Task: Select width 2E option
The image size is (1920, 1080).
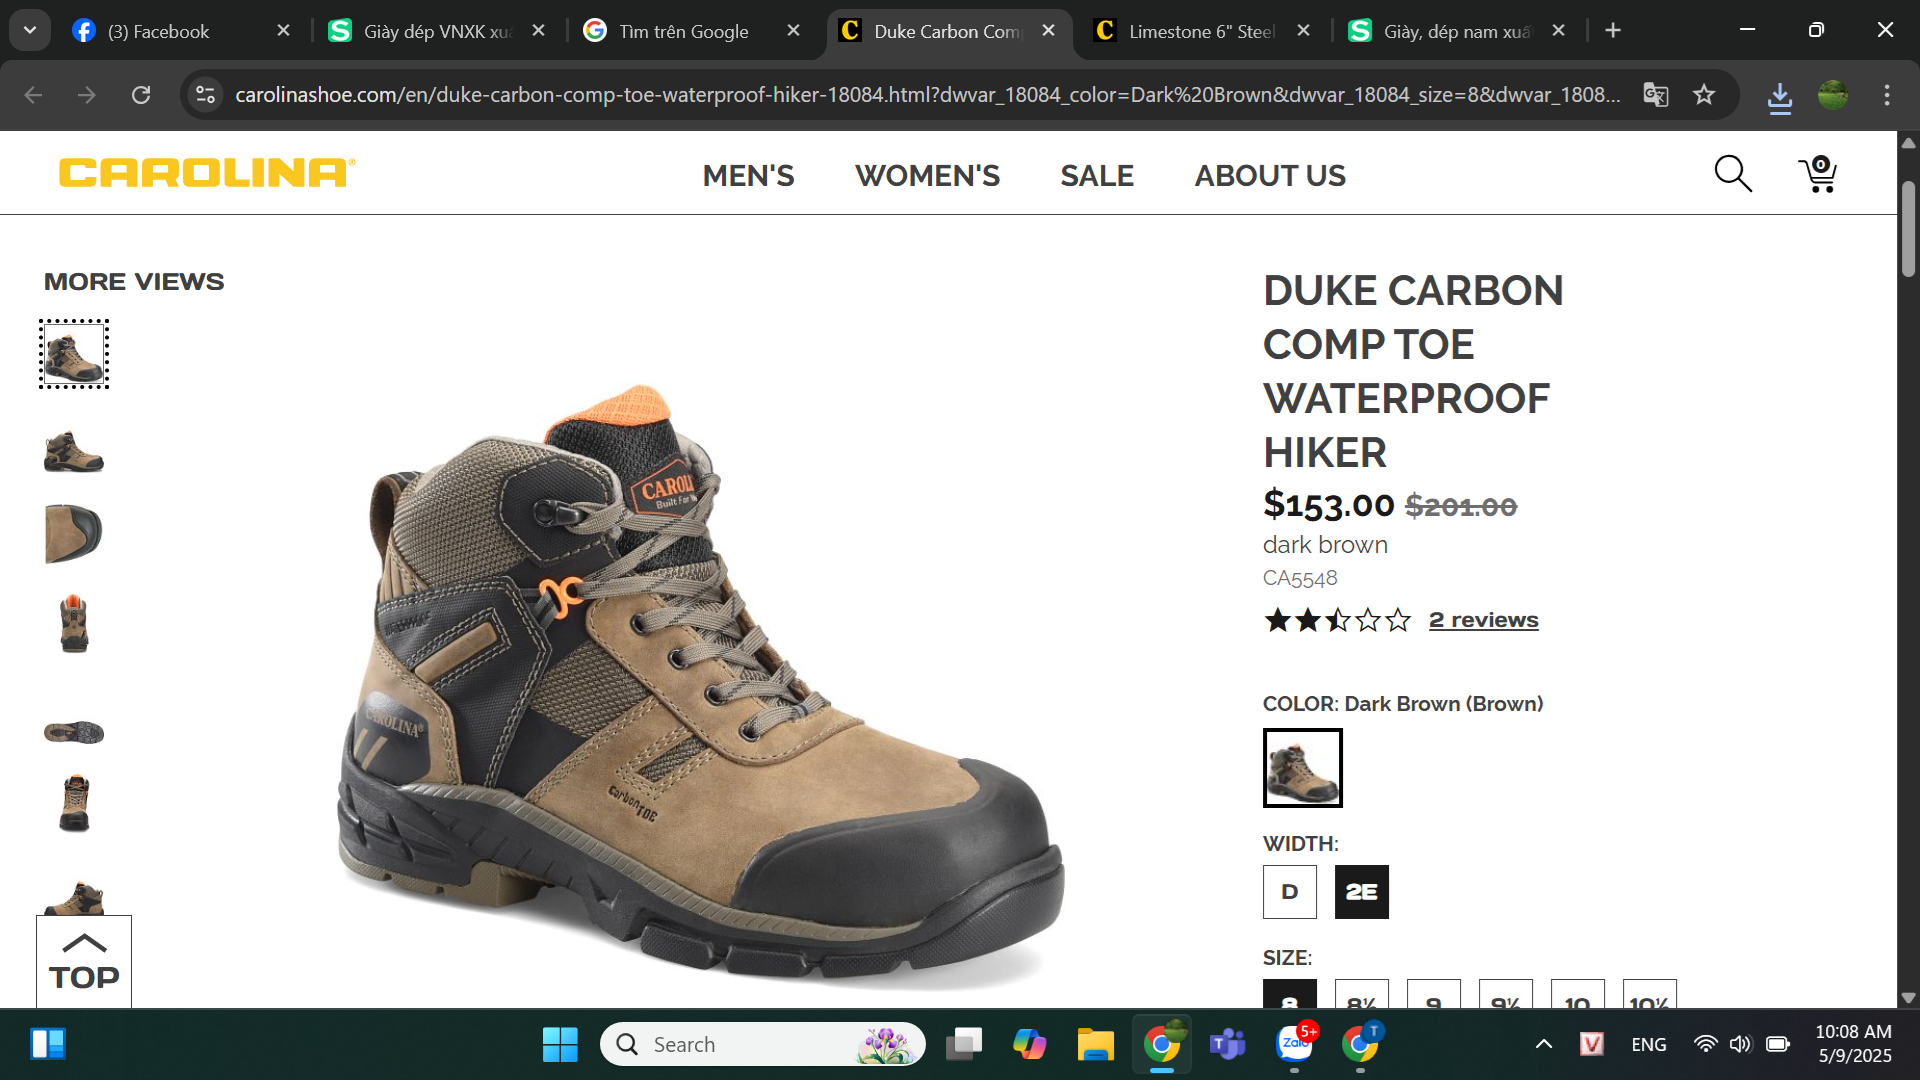Action: pyautogui.click(x=1362, y=892)
